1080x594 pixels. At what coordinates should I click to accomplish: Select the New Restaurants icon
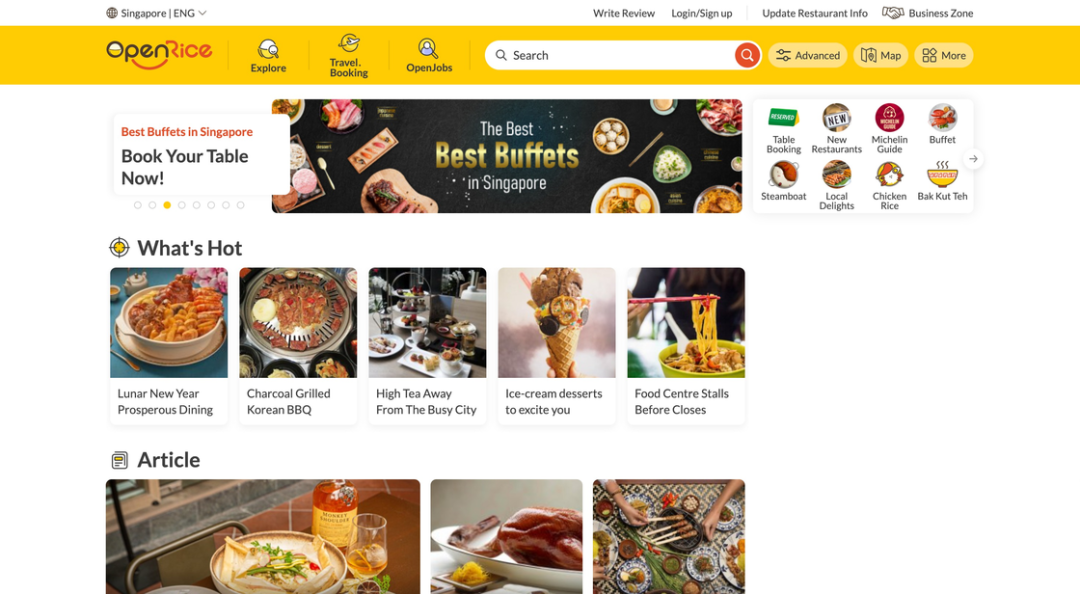click(x=836, y=119)
